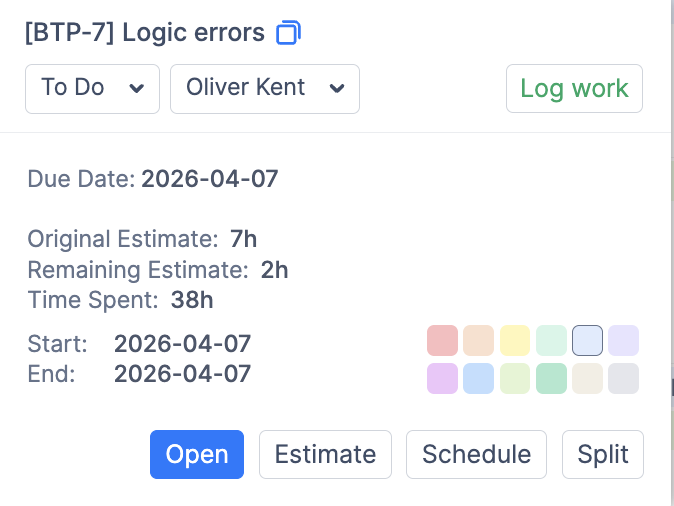Expand the Oliver Kent assignee dropdown
Image resolution: width=674 pixels, height=506 pixels.
(265, 88)
